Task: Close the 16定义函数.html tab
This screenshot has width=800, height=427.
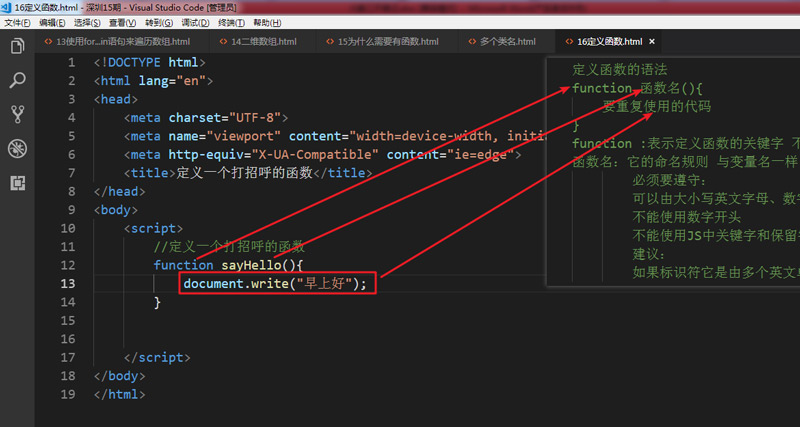Action: [x=652, y=42]
